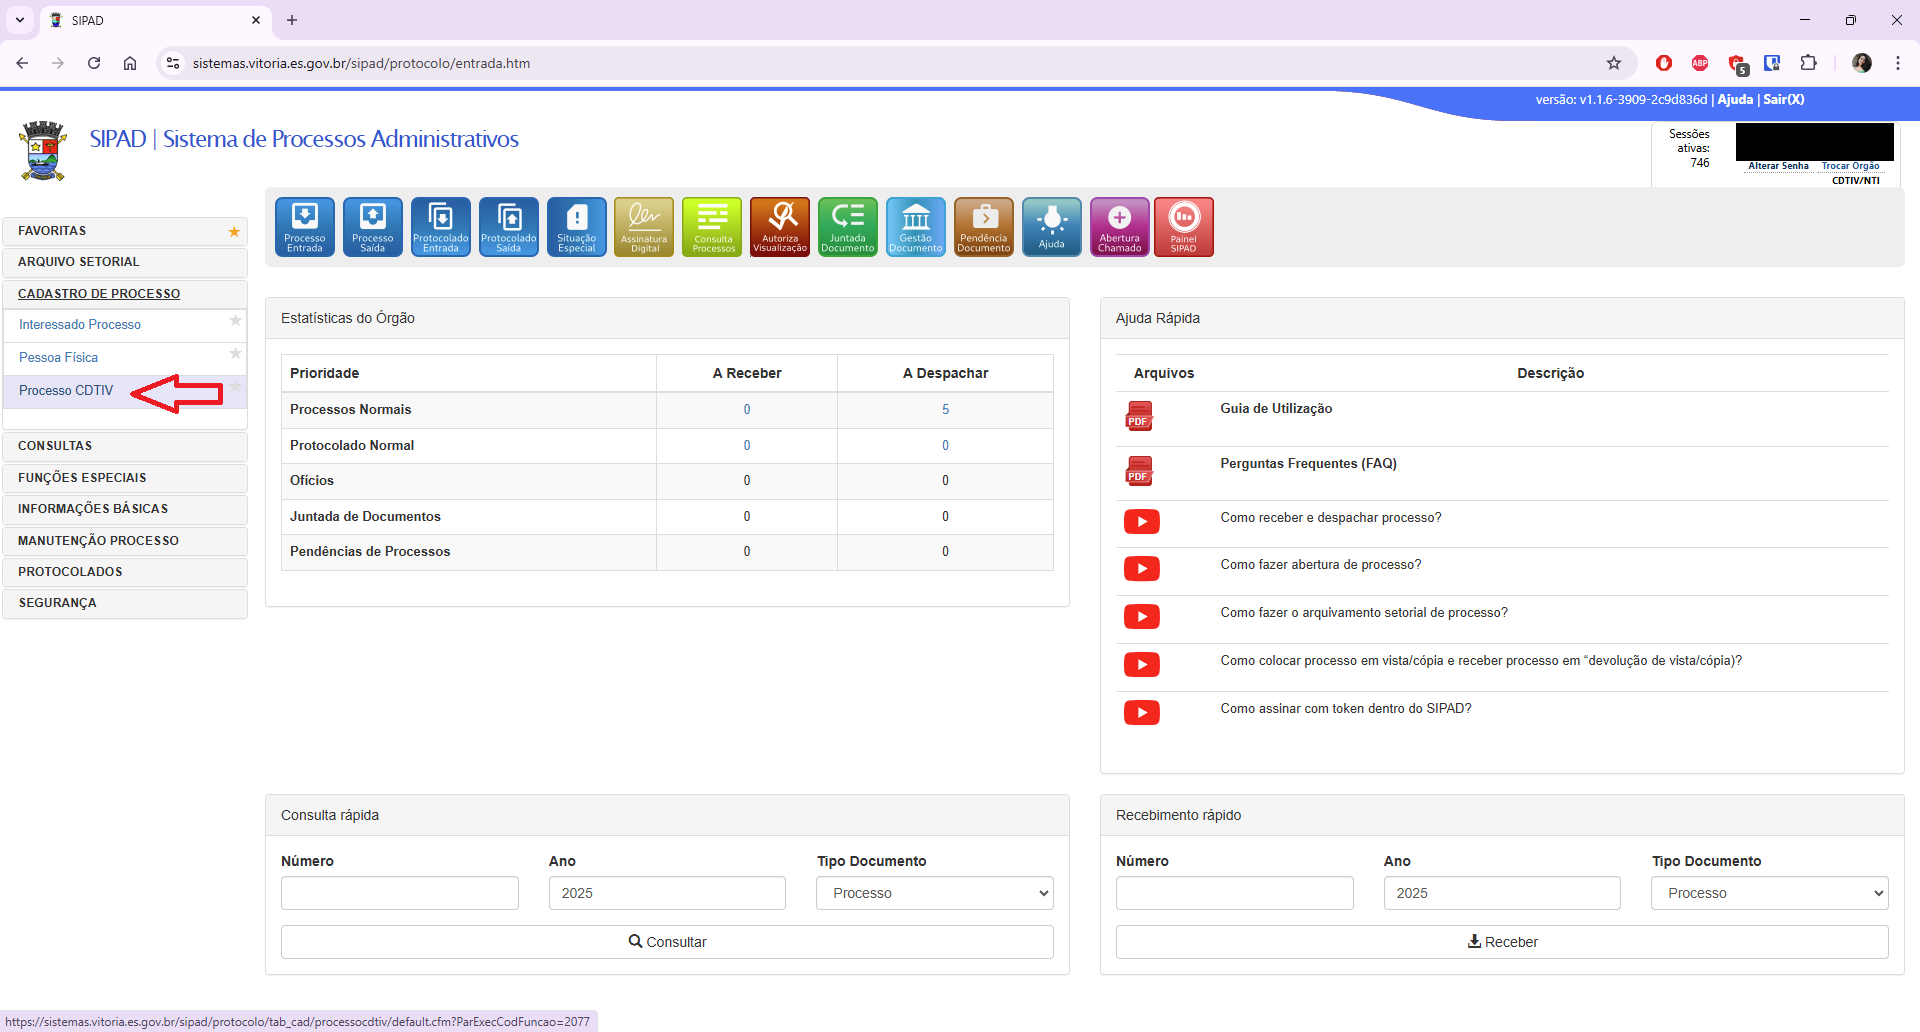Click the Gestão Documento icon

tap(916, 227)
